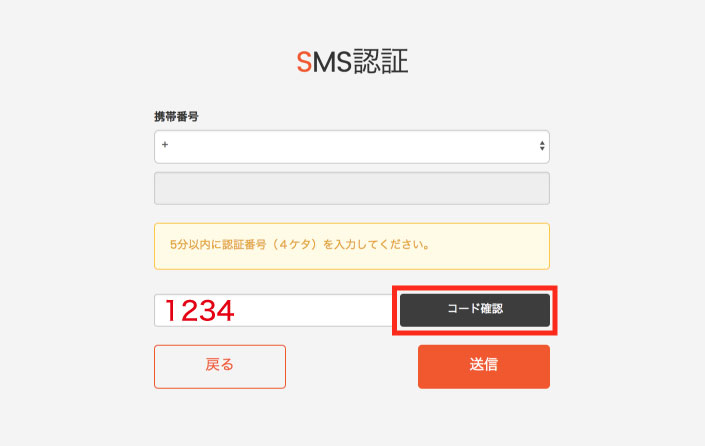Image resolution: width=705 pixels, height=446 pixels.
Task: Go back using the 戻る button
Action: [x=220, y=366]
